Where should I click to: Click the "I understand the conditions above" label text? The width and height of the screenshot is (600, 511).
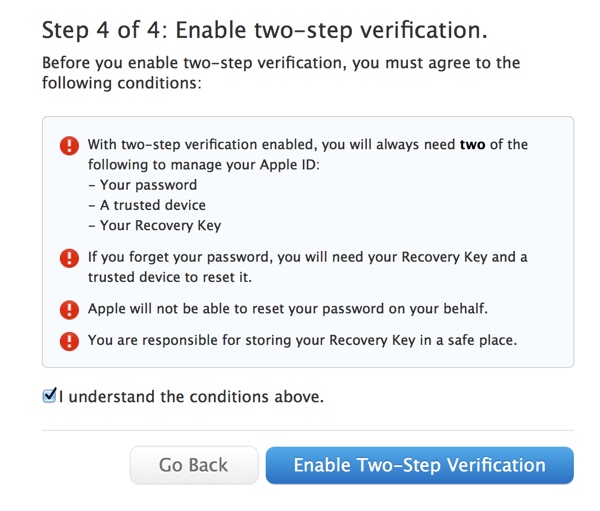tap(192, 397)
